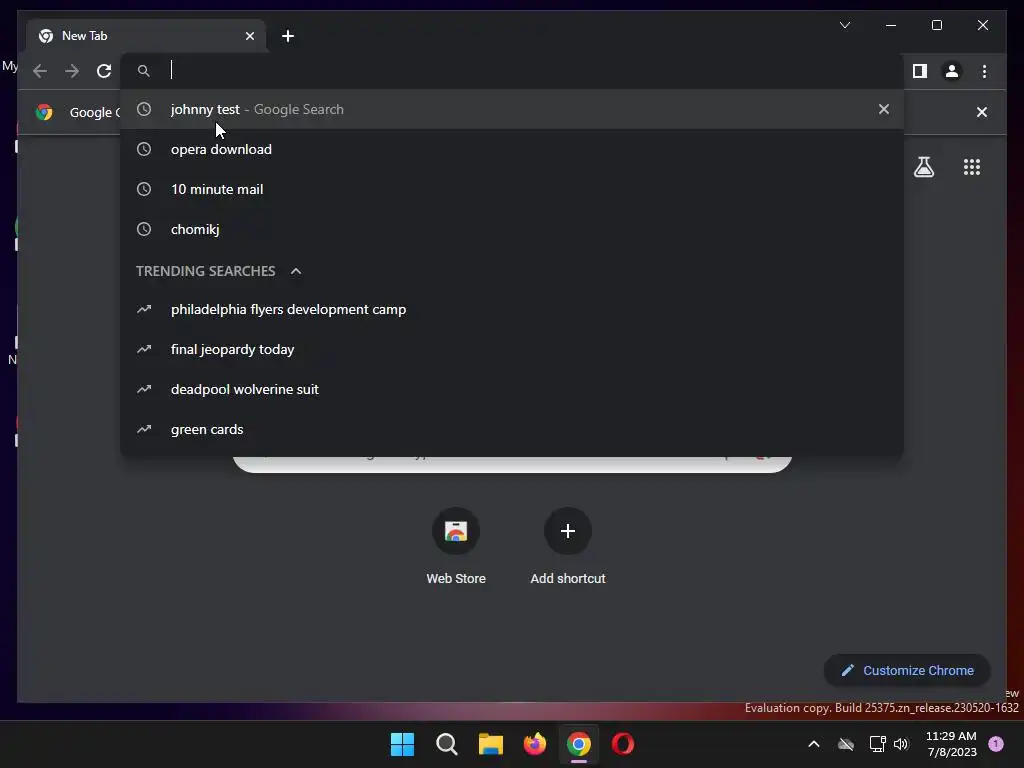Open the Web Store shortcut
The height and width of the screenshot is (768, 1024).
[456, 547]
